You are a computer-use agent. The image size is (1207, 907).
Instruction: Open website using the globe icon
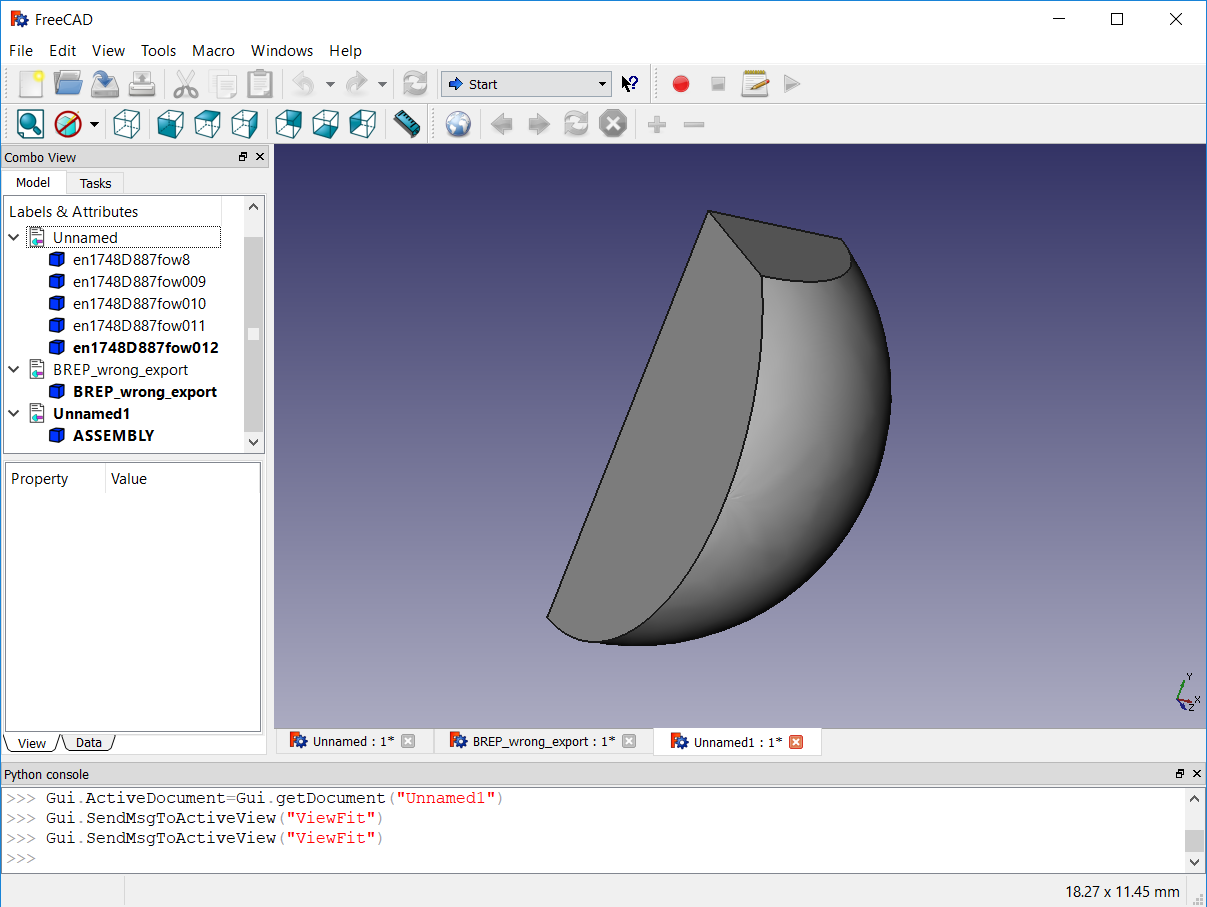click(x=458, y=124)
